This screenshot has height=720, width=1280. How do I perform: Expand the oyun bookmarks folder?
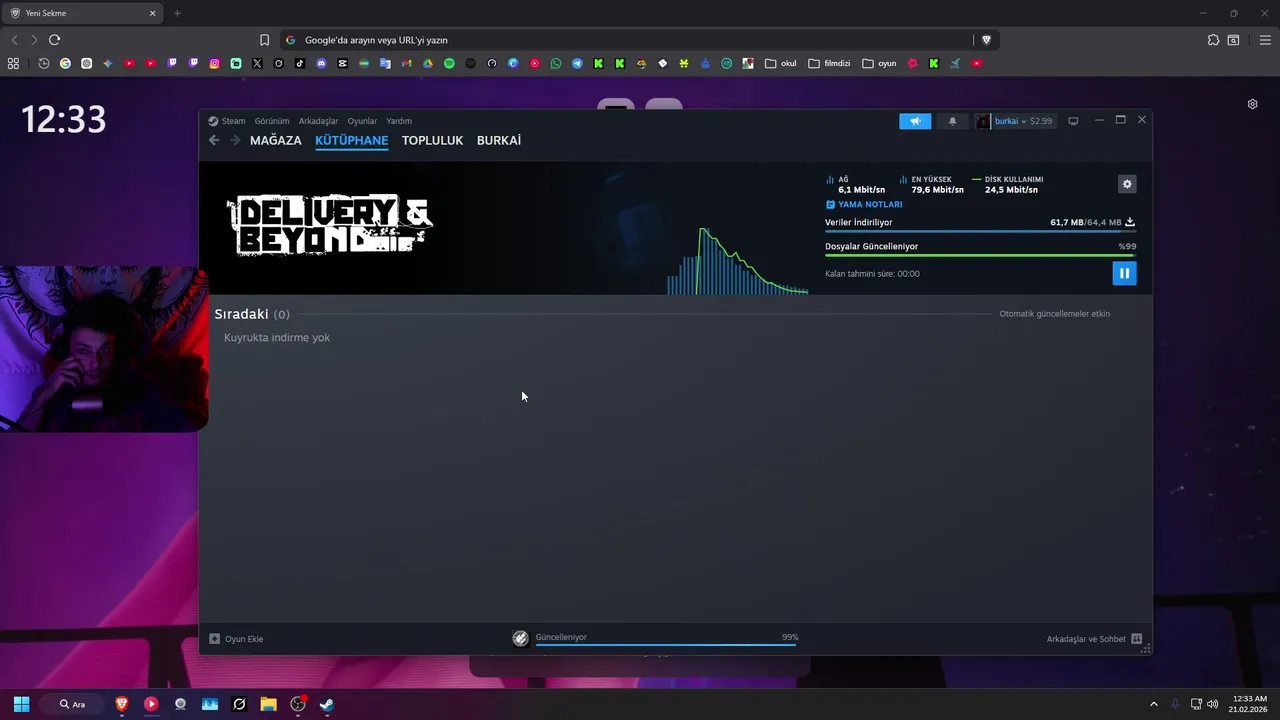(880, 63)
